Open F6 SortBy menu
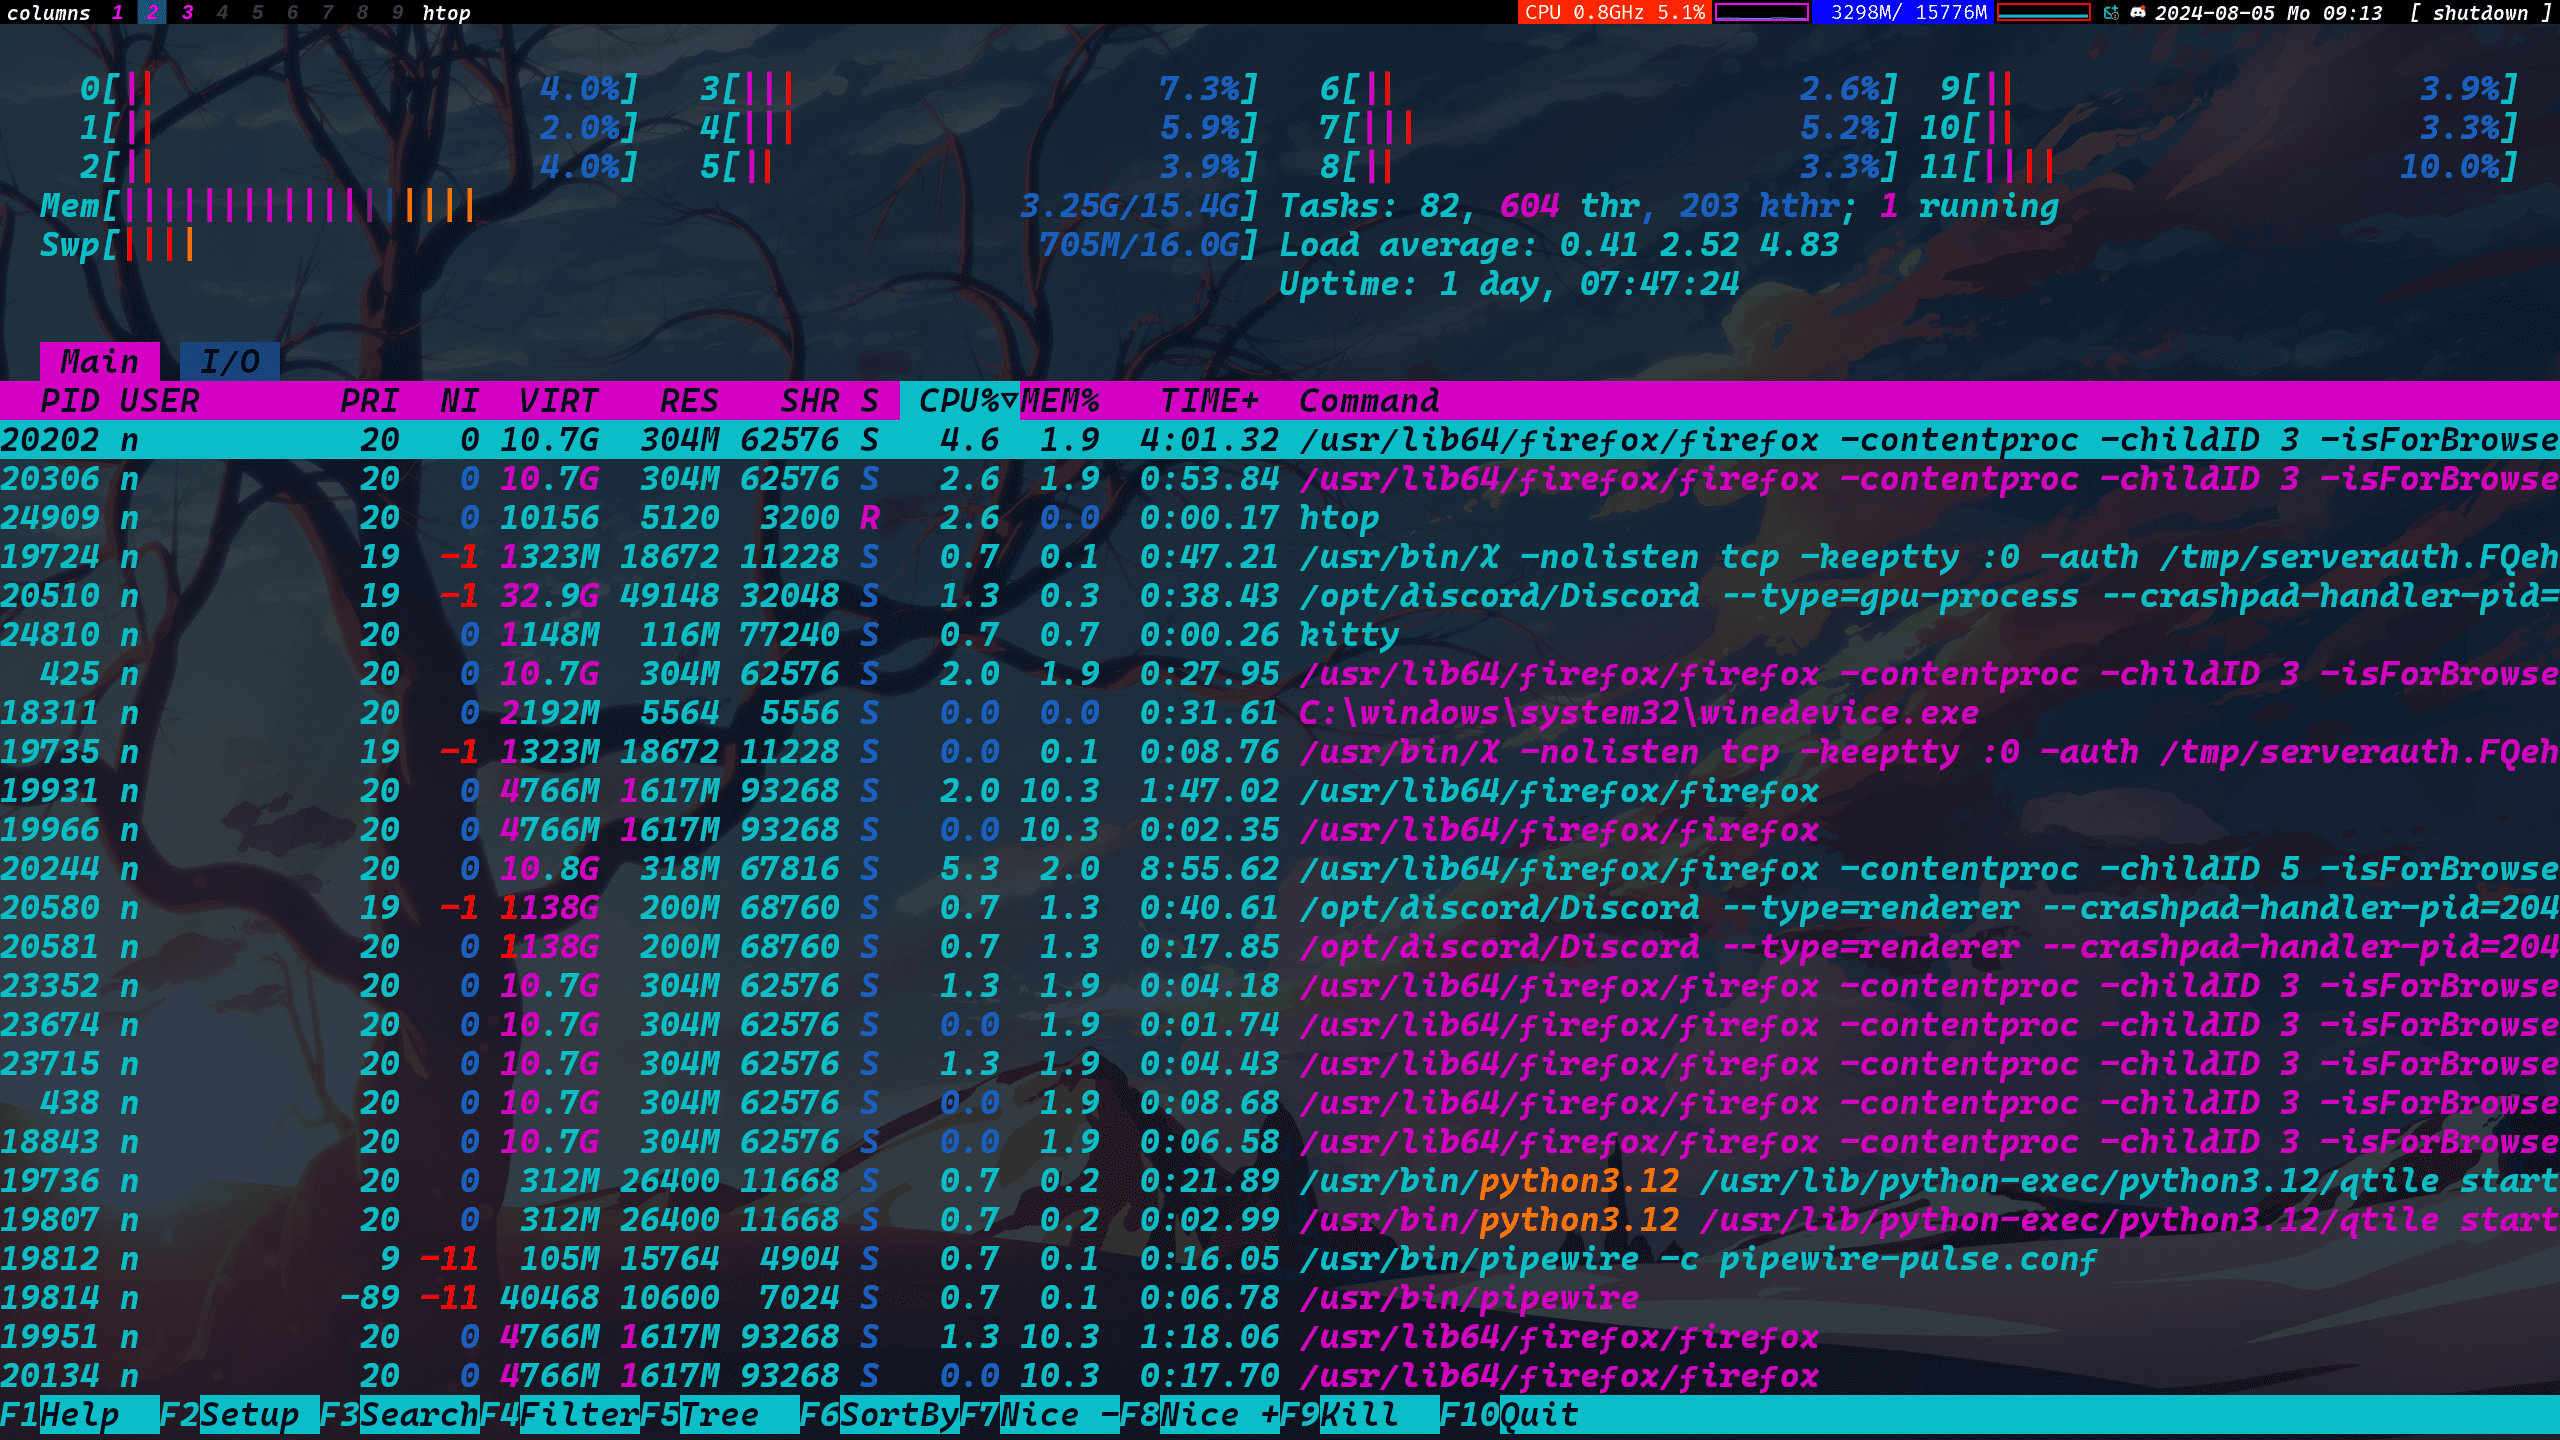Screen dimensions: 2560x1440 pyautogui.click(x=880, y=1415)
